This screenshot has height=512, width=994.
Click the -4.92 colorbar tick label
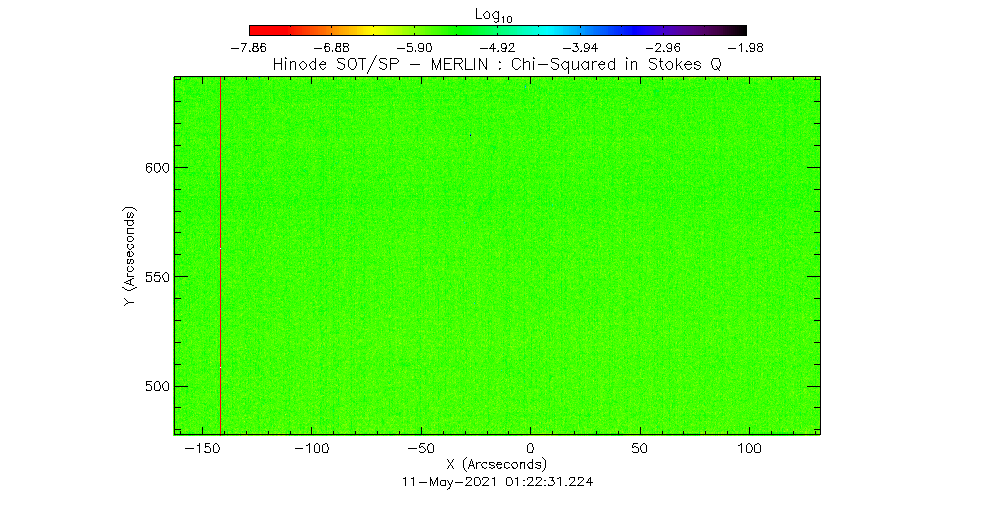point(497,47)
